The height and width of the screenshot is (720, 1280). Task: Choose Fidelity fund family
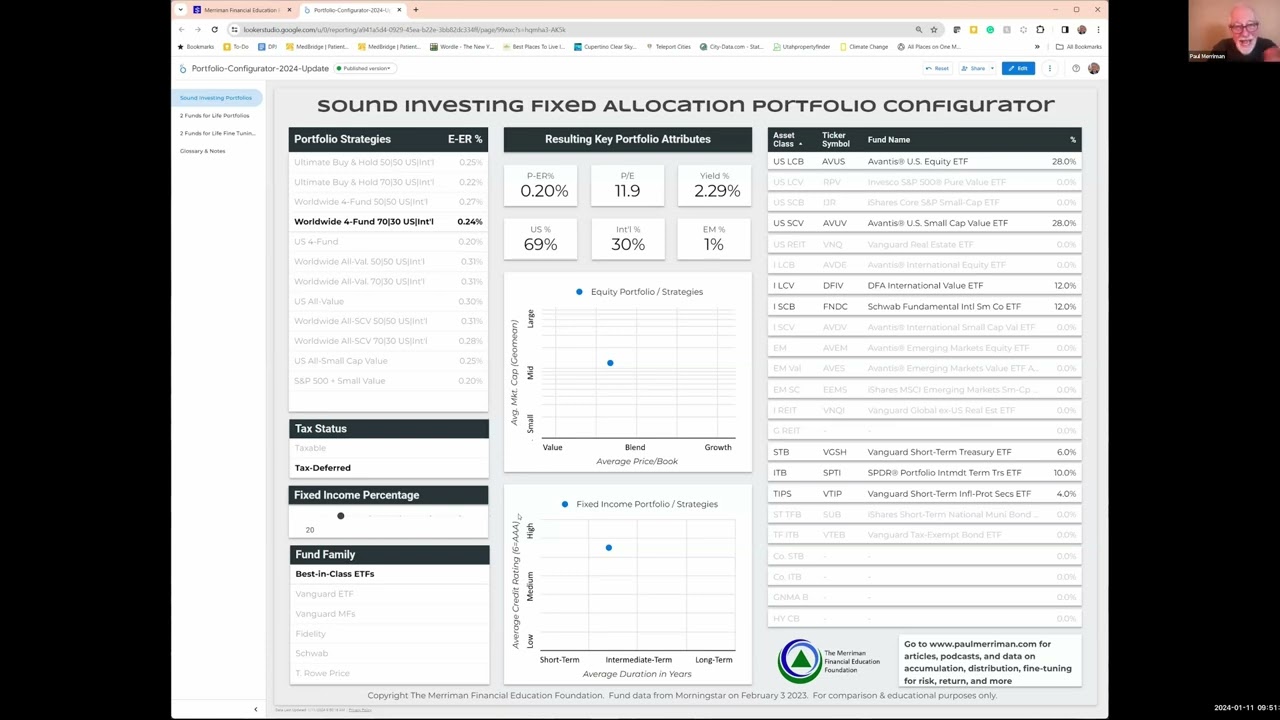(x=388, y=634)
